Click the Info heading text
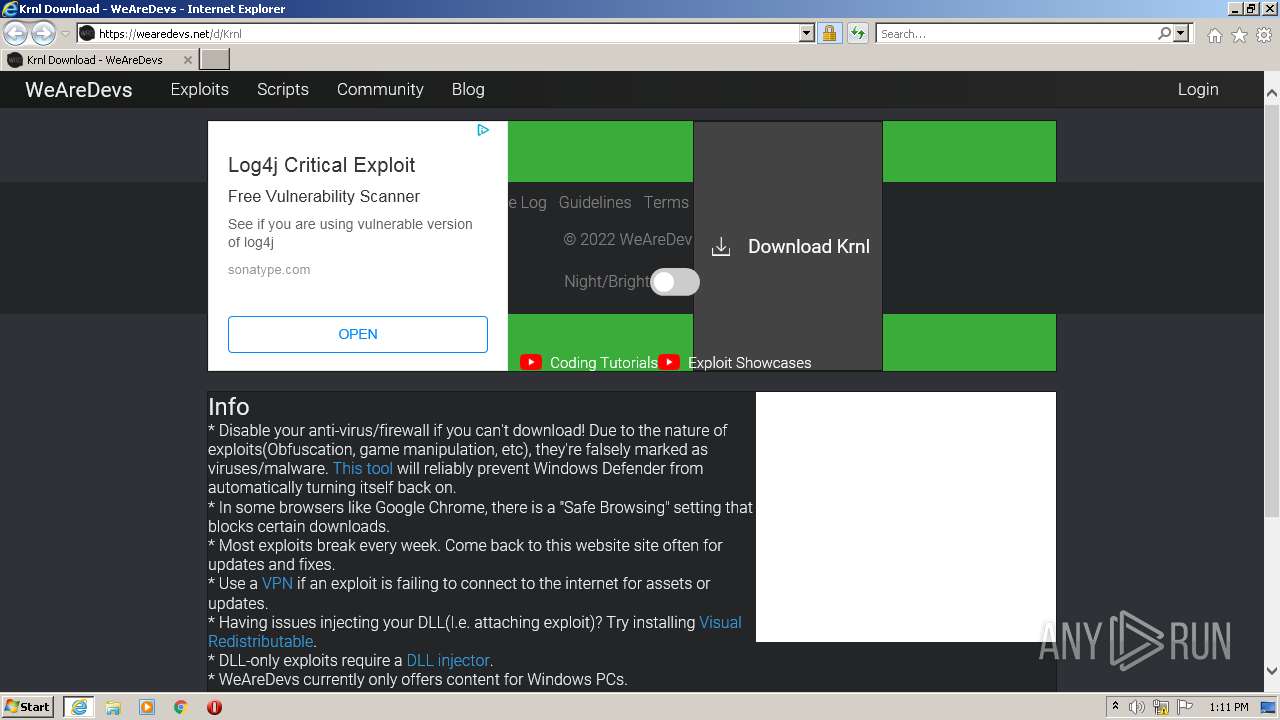The height and width of the screenshot is (720, 1280). click(x=229, y=407)
